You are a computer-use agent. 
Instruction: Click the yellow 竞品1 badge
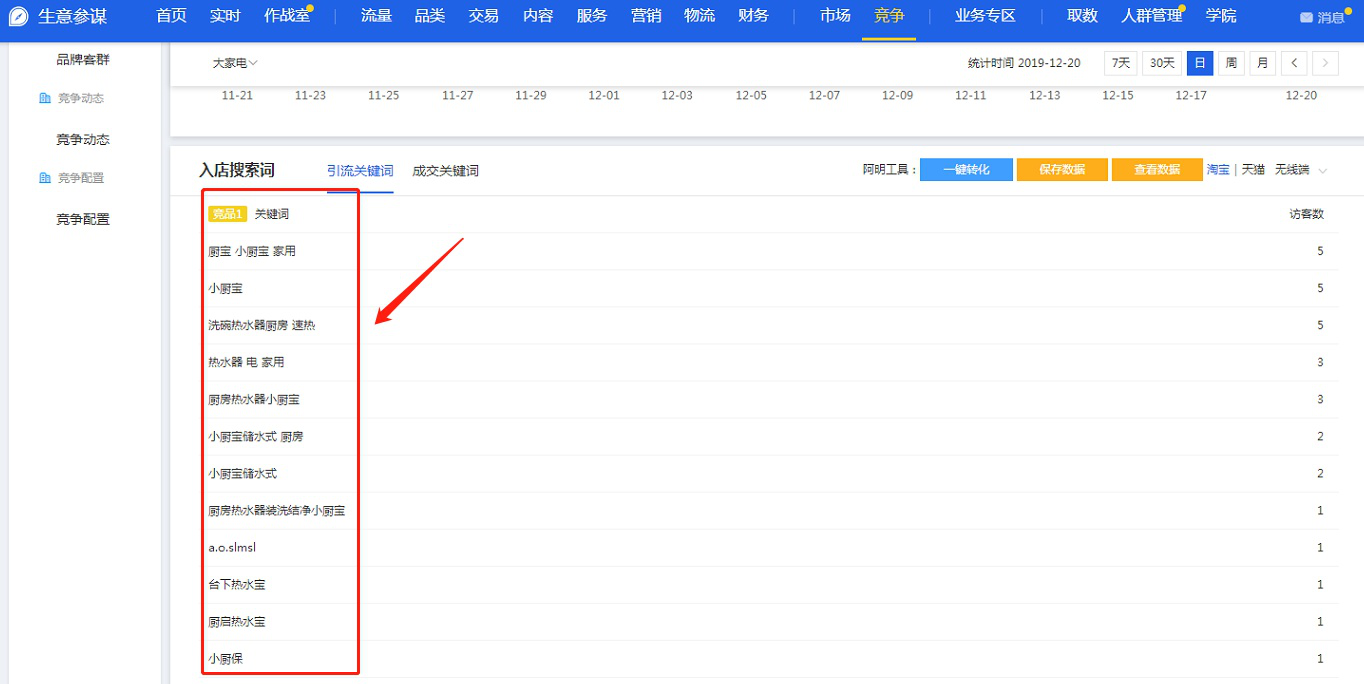tap(226, 213)
